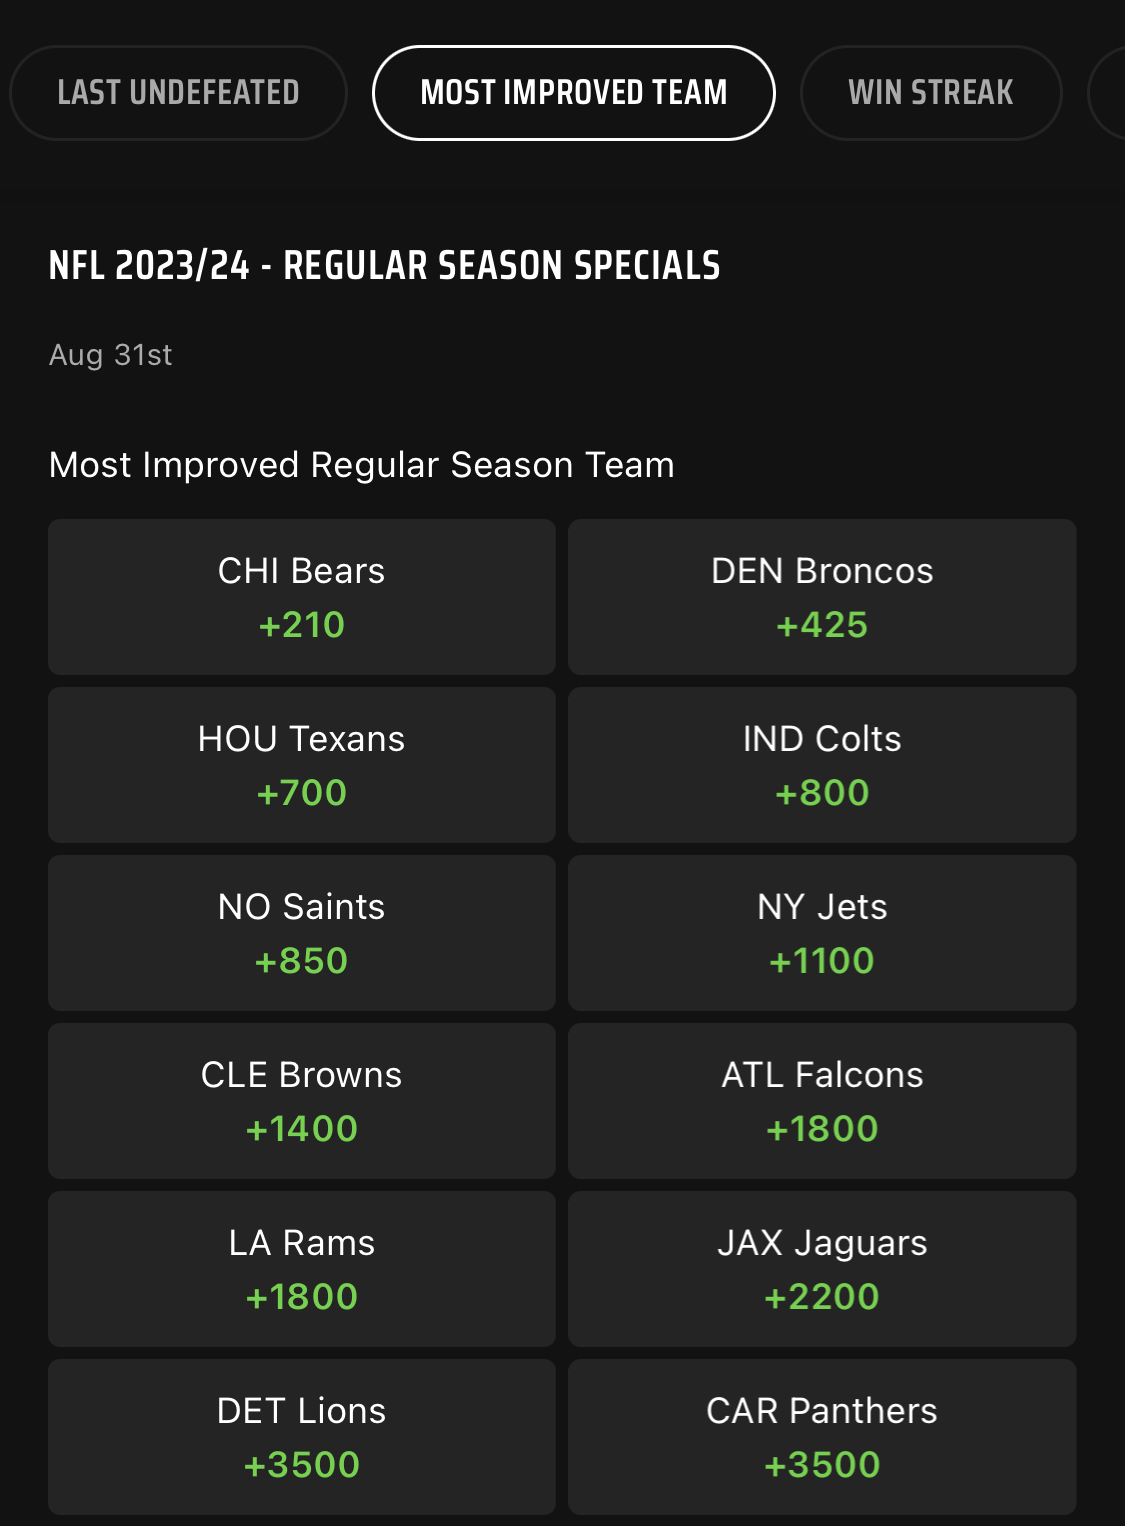This screenshot has height=1526, width=1125.
Task: Select NY Jets at +1100
Action: pos(822,933)
